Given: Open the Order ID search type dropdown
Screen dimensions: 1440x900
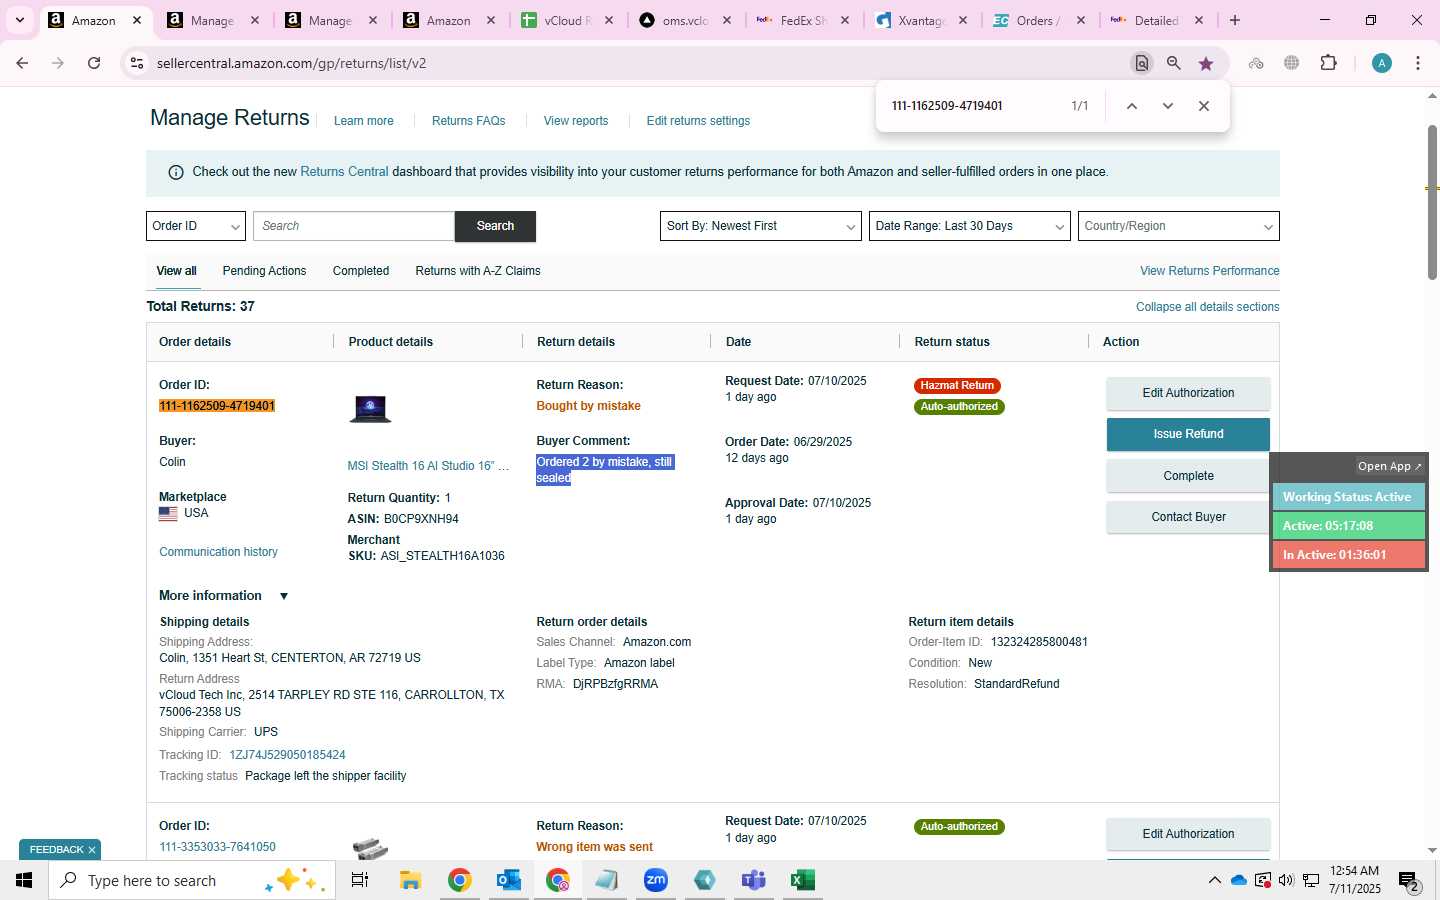Looking at the screenshot, I should click(196, 226).
